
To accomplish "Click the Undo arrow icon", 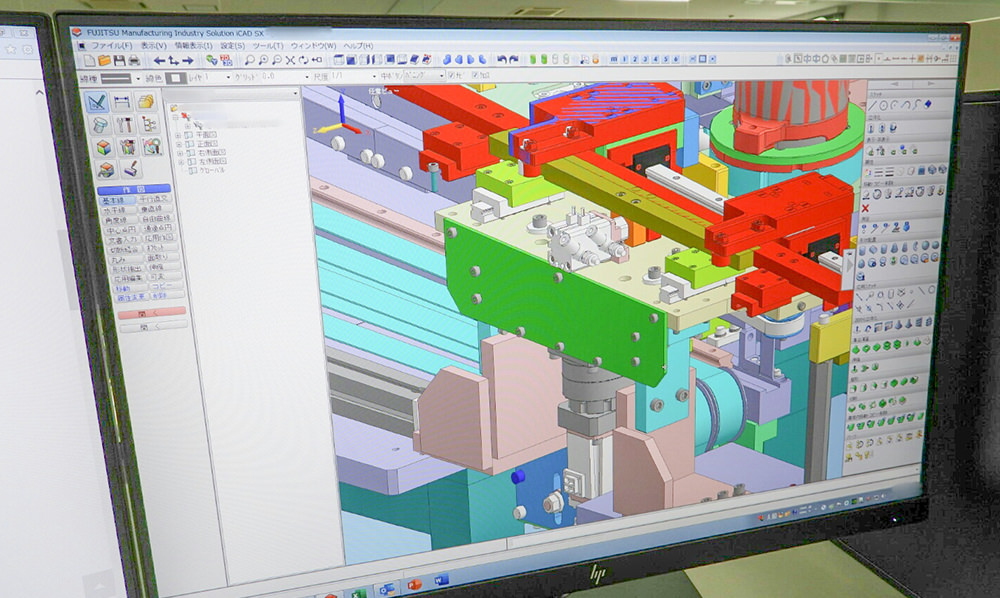I will 502,59.
